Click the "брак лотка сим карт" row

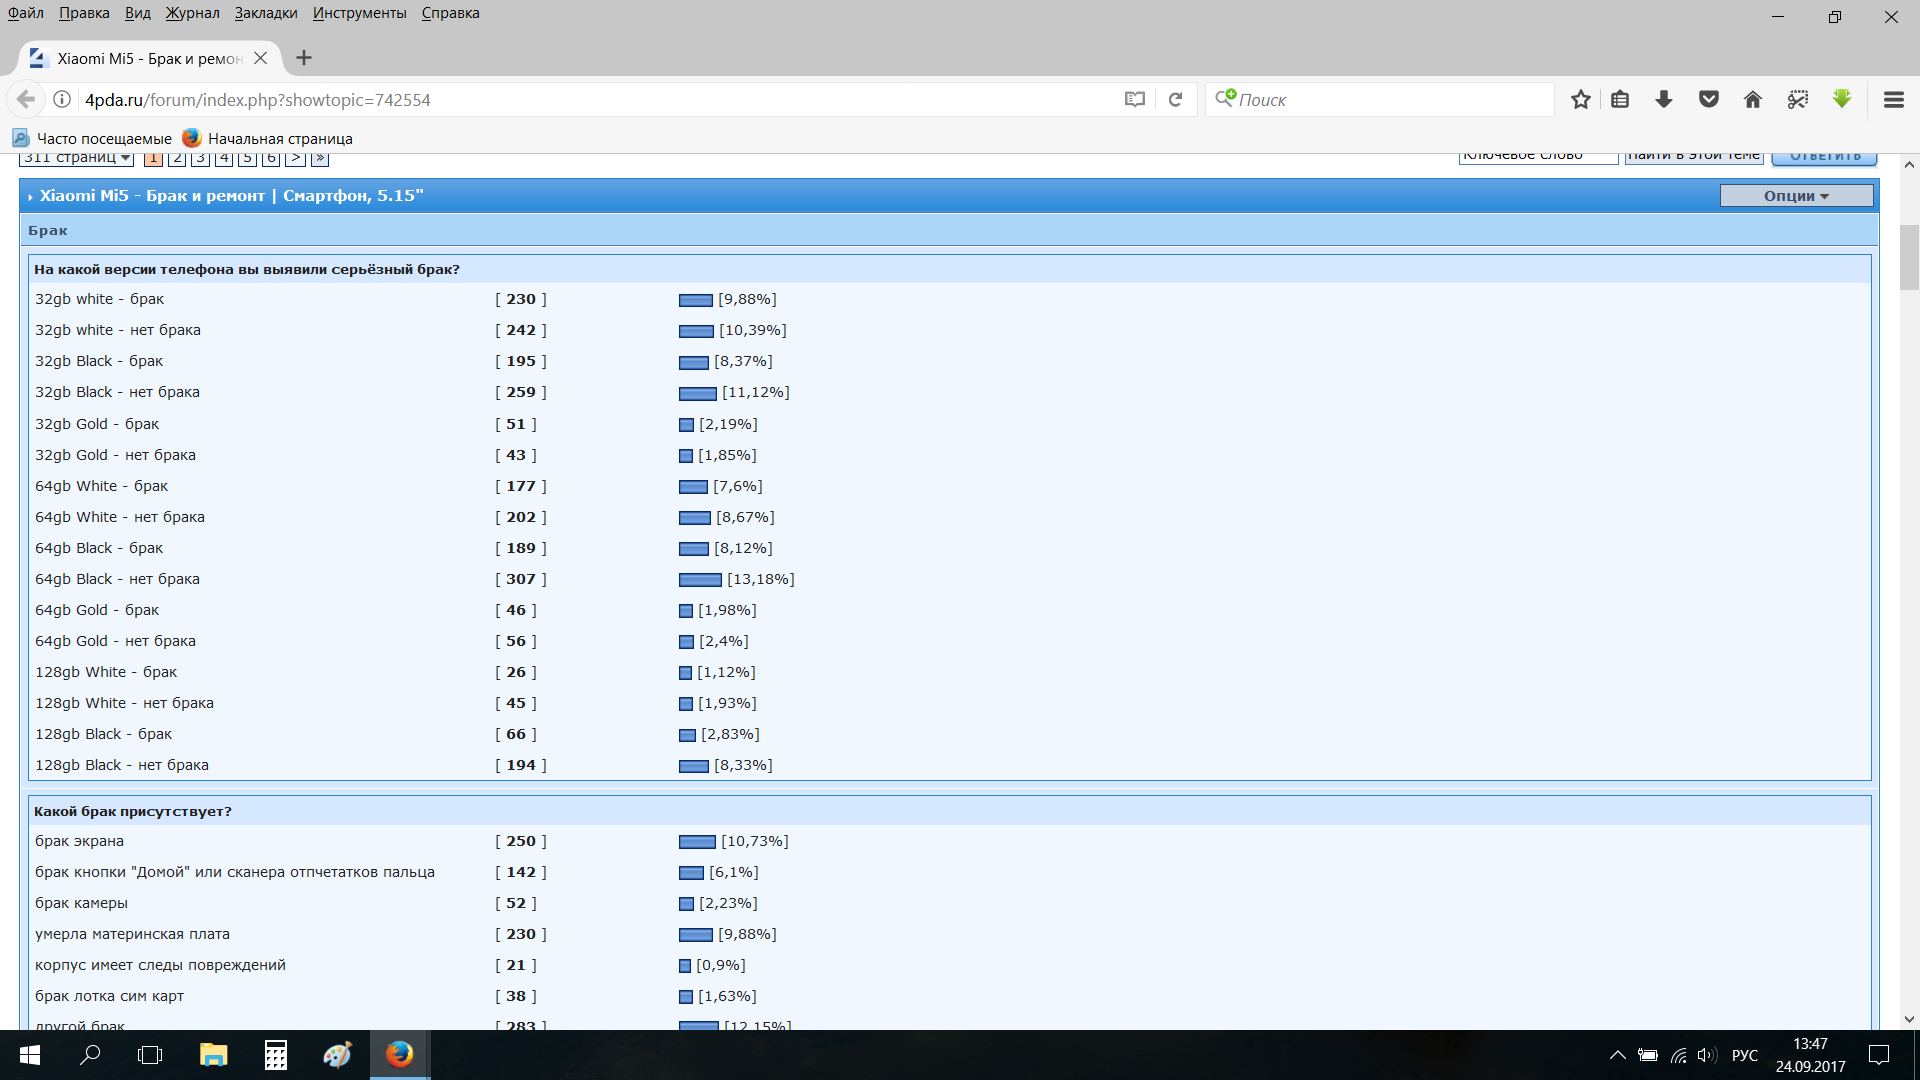[x=950, y=996]
